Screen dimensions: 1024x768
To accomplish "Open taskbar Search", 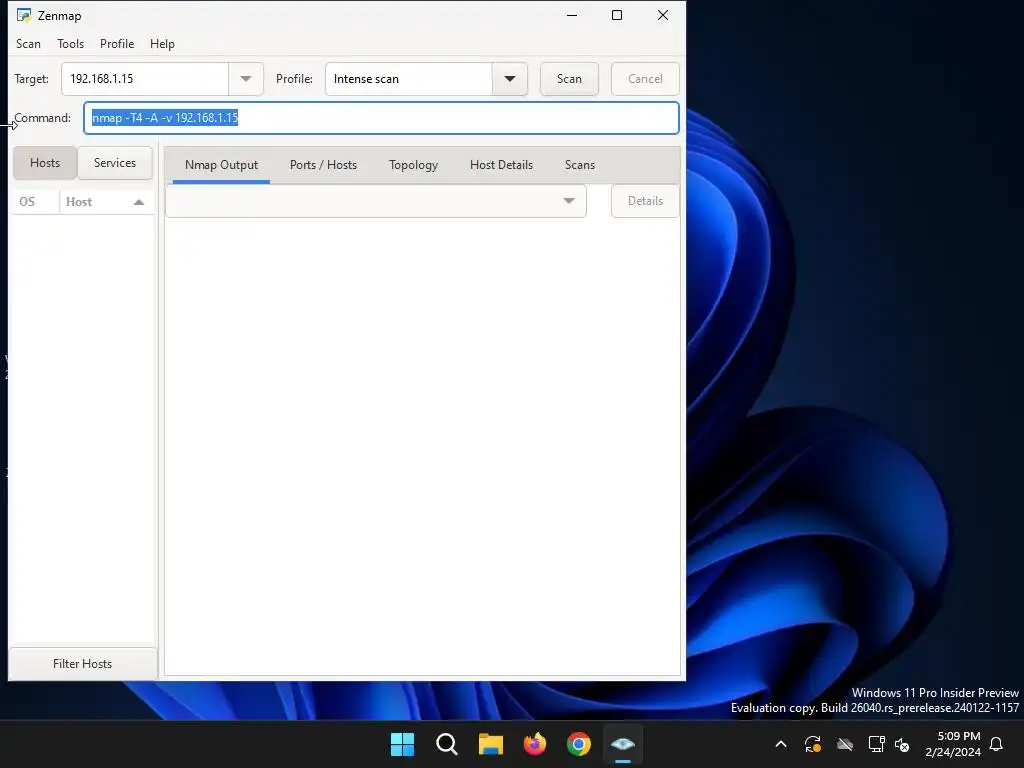I will tap(447, 744).
